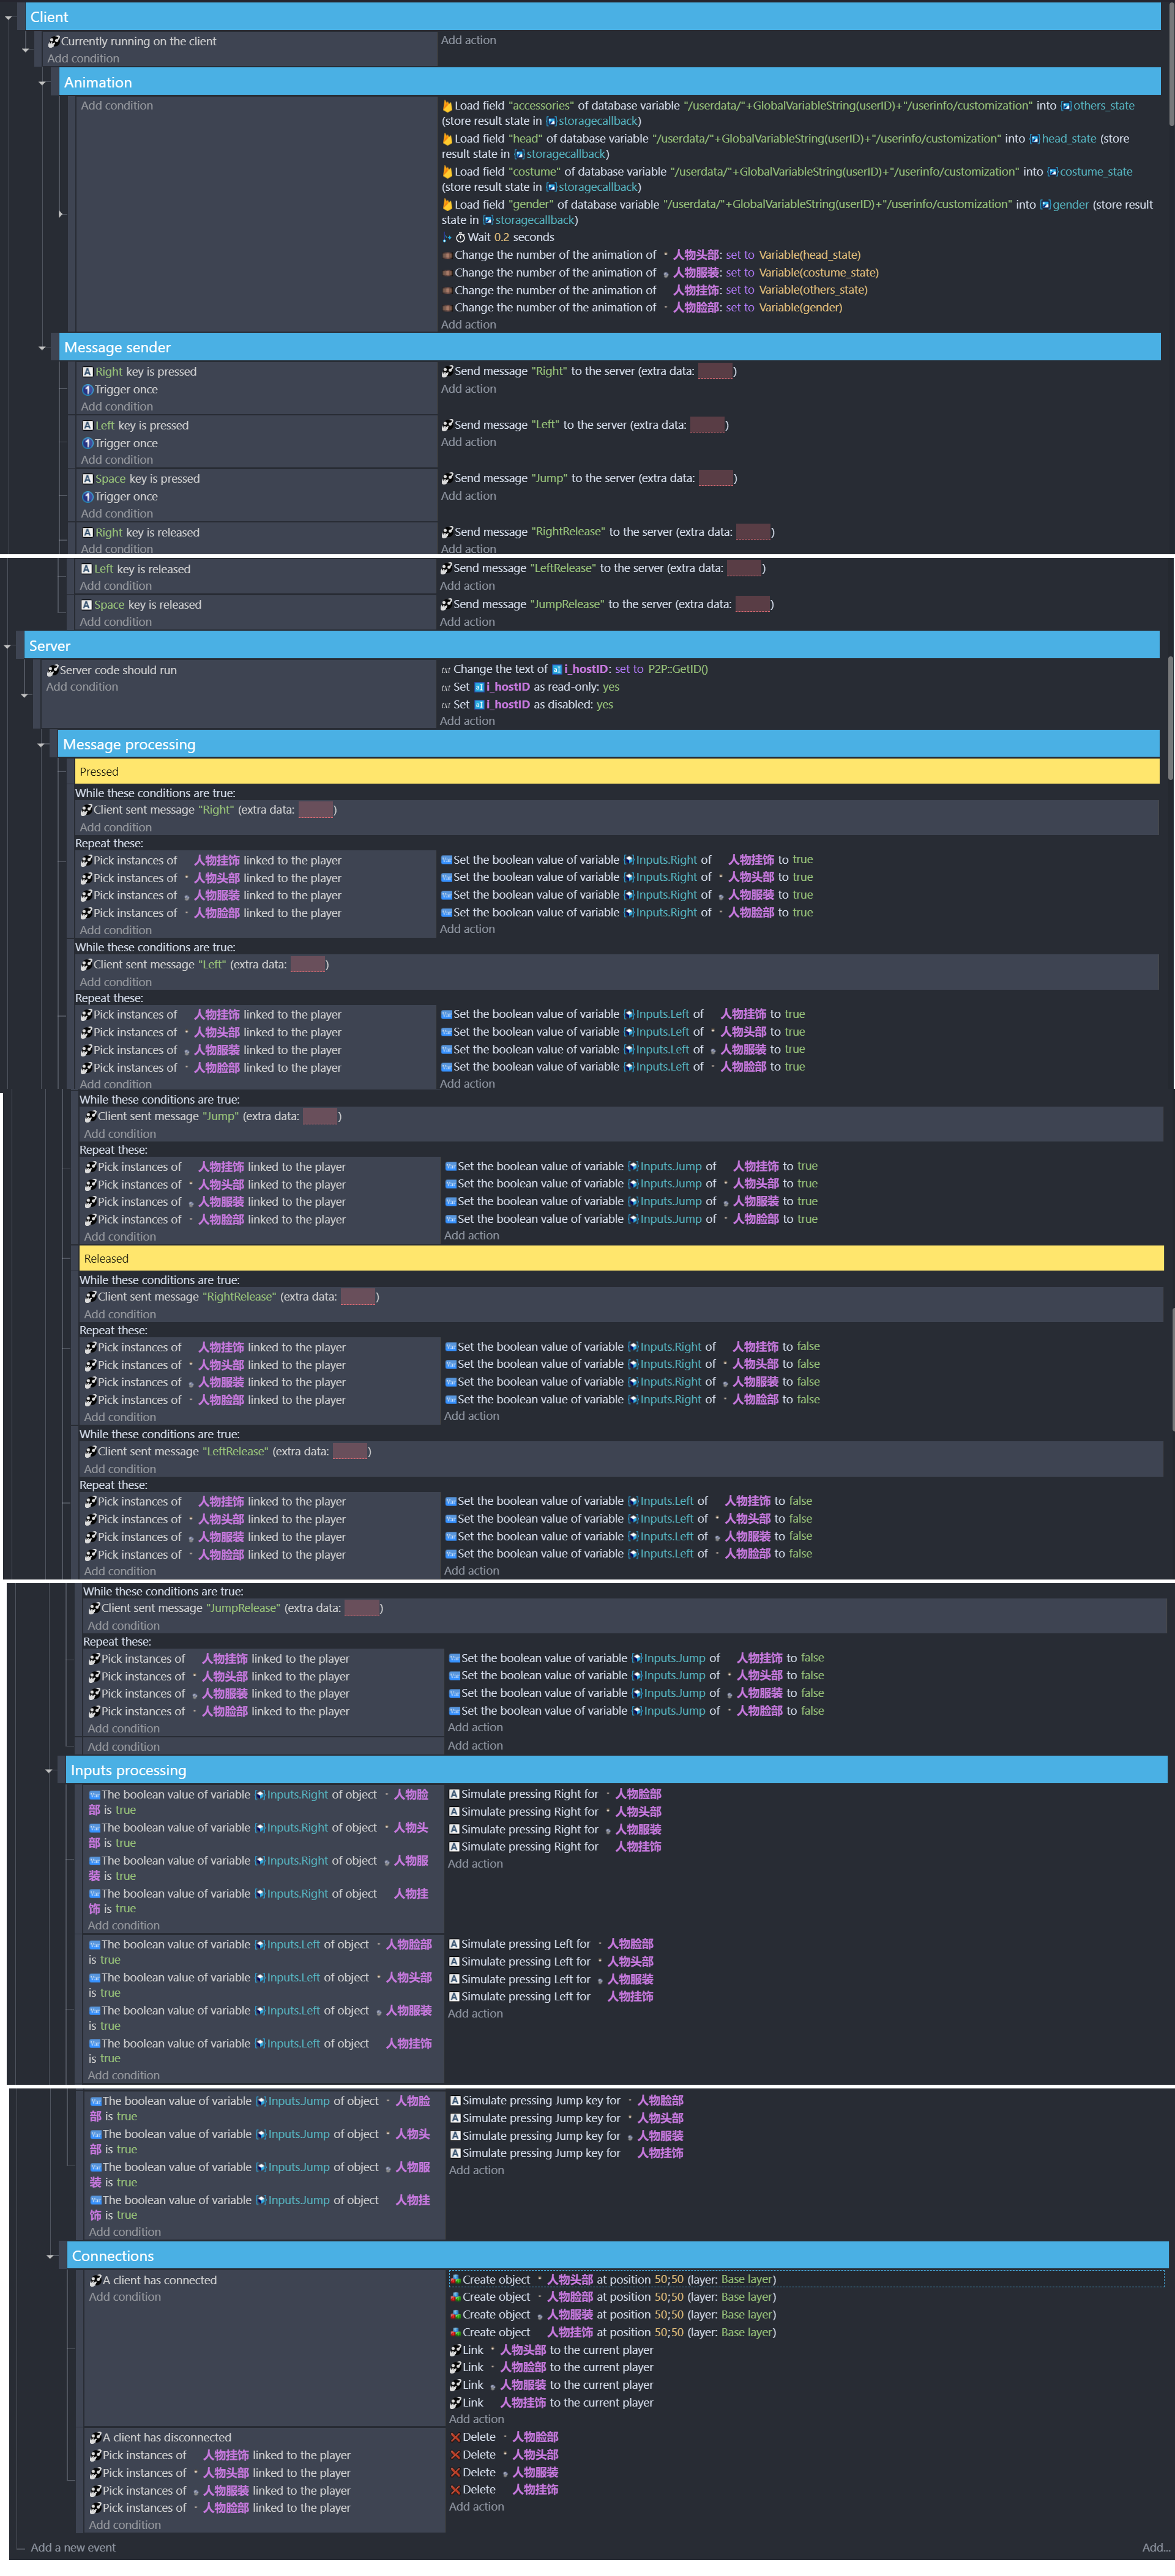Click the Firebase icon of Load field "head"

coord(447,139)
